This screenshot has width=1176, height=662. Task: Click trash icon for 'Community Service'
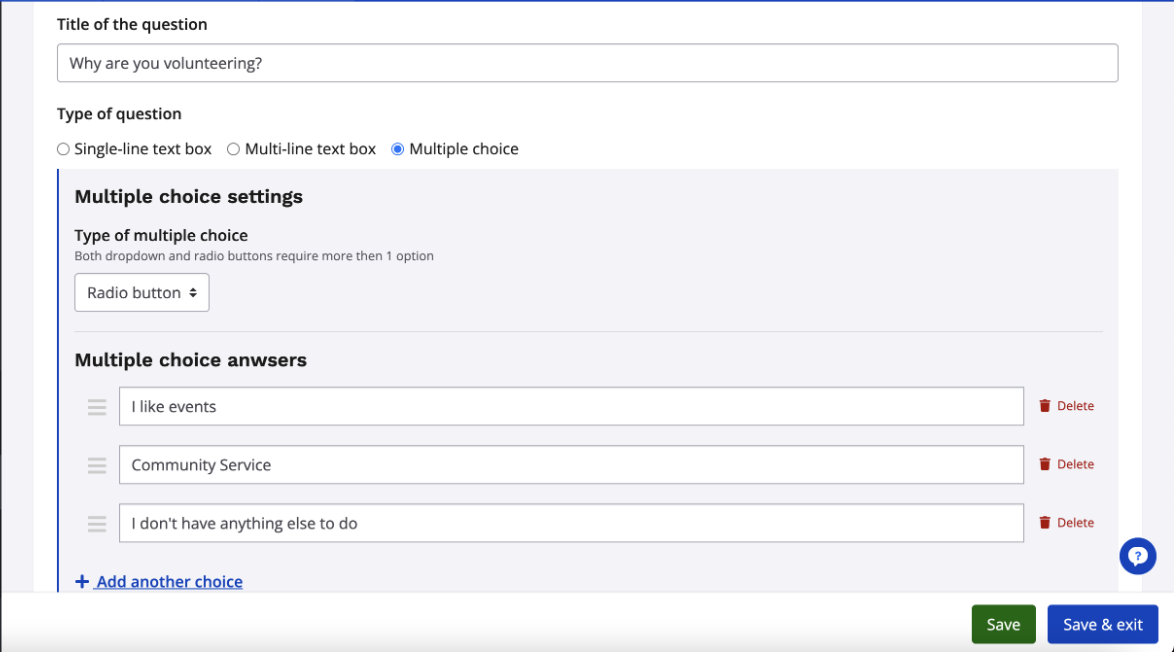1045,464
